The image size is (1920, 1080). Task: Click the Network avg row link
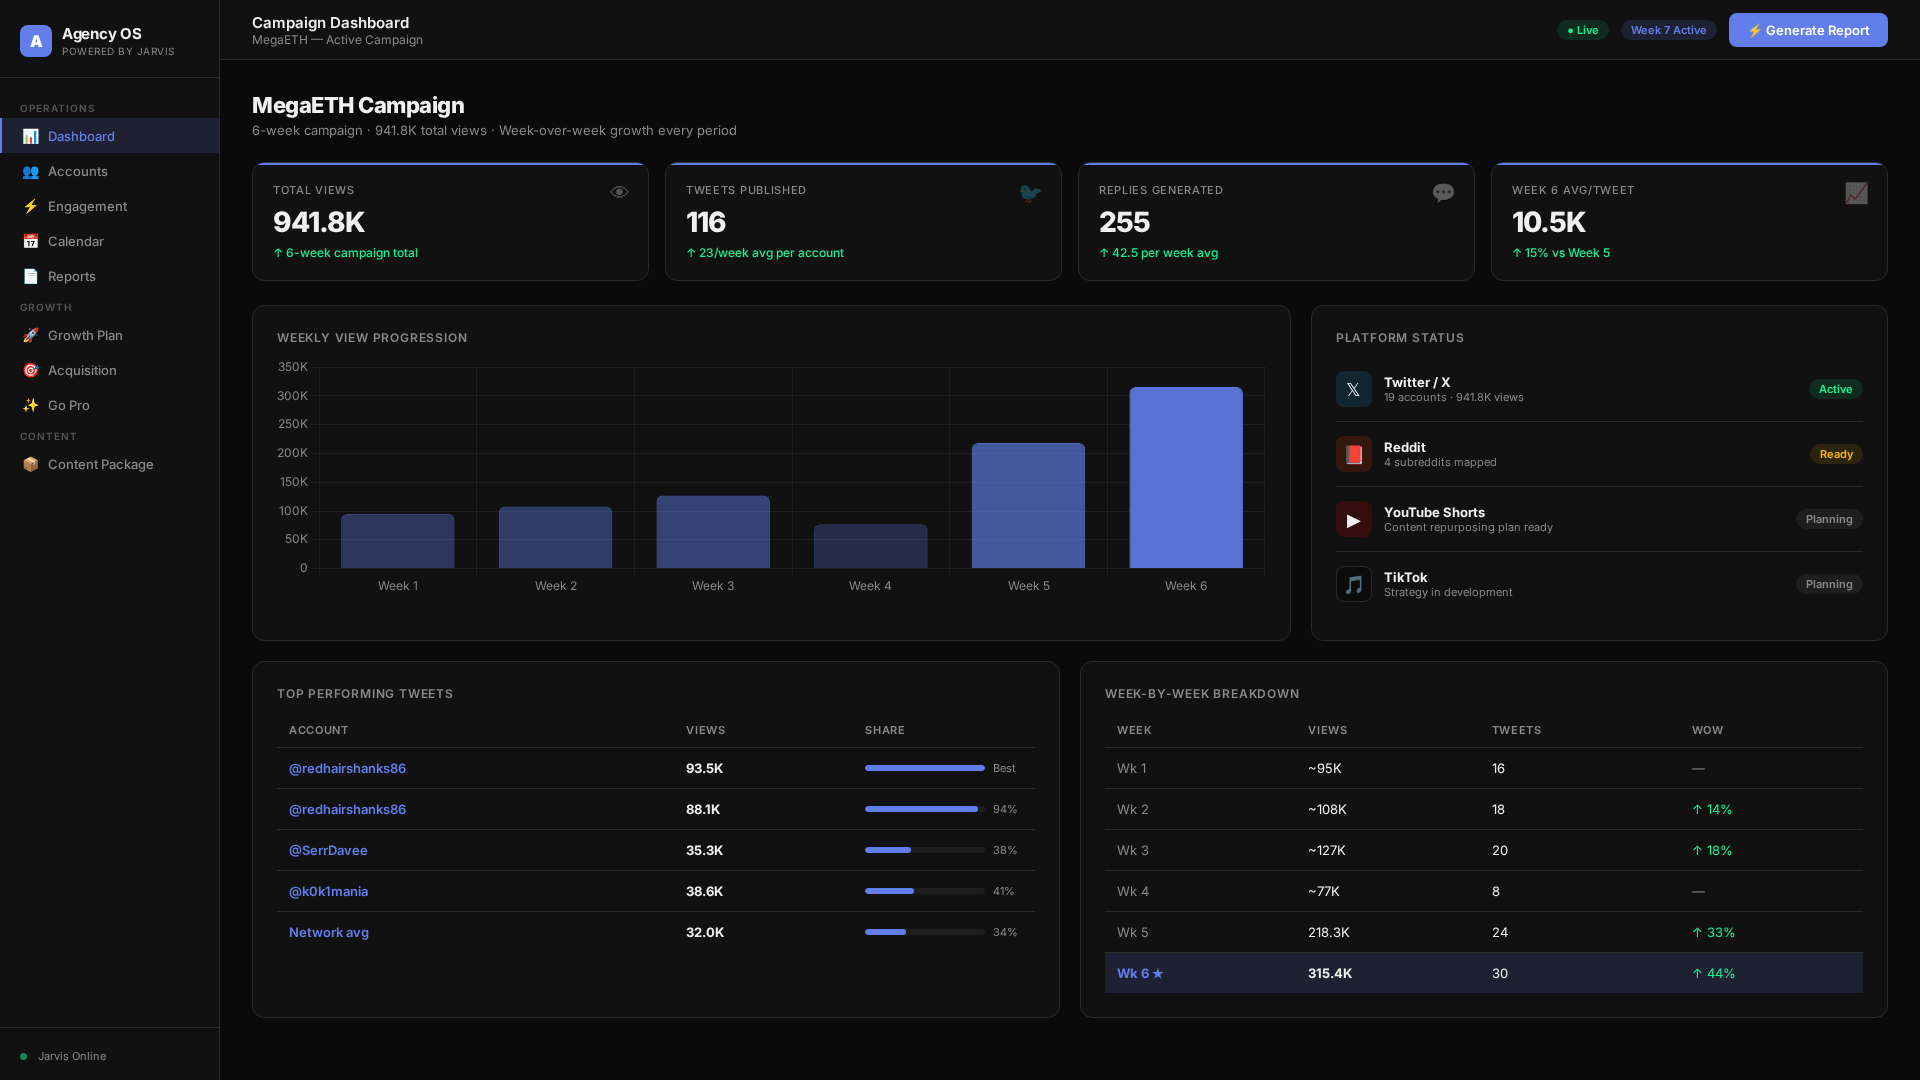pyautogui.click(x=329, y=932)
